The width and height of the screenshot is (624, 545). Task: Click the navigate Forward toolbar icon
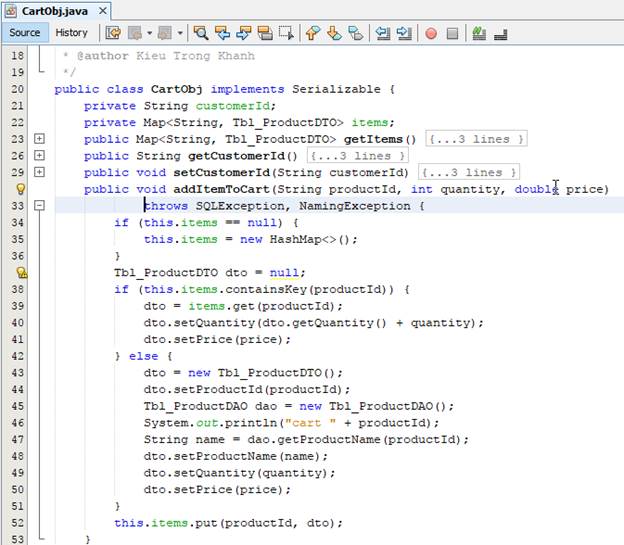pyautogui.click(x=165, y=33)
